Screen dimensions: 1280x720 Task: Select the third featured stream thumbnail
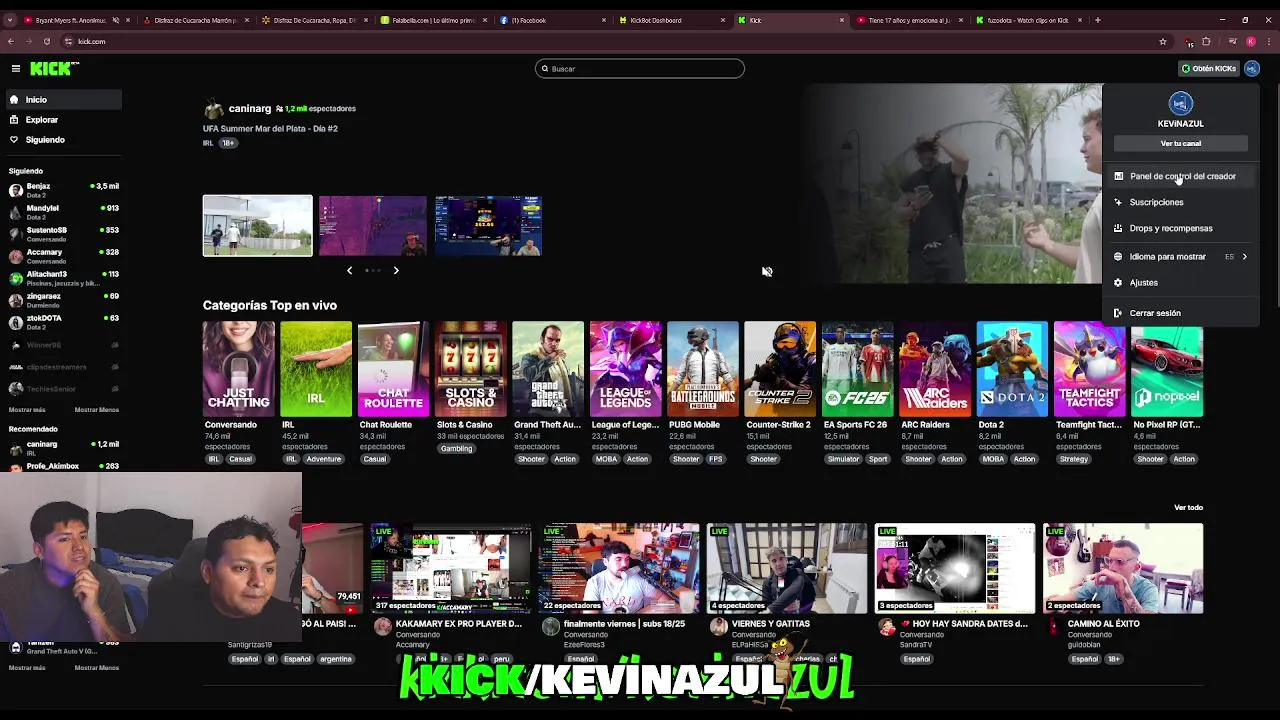(489, 226)
